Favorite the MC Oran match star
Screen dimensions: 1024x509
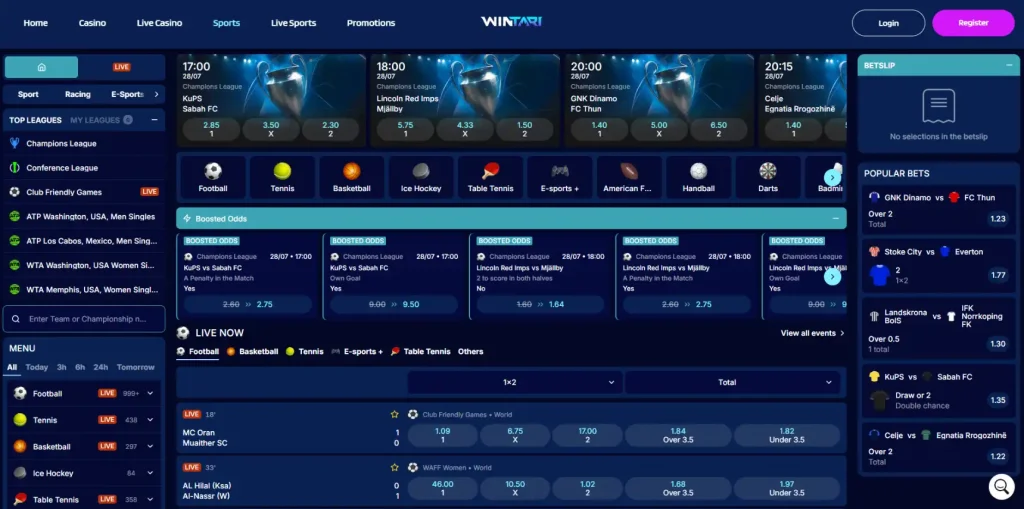394,414
